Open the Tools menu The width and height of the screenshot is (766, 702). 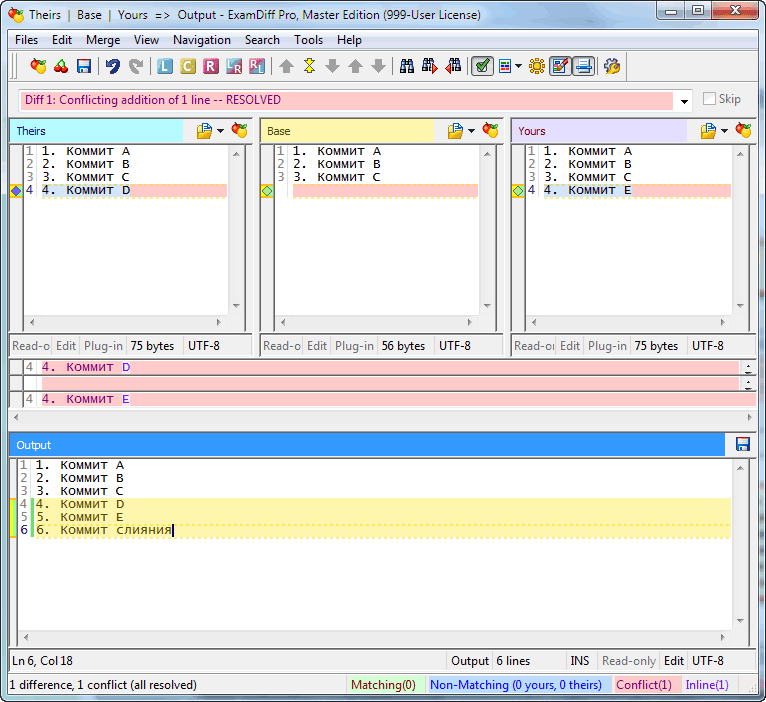308,40
